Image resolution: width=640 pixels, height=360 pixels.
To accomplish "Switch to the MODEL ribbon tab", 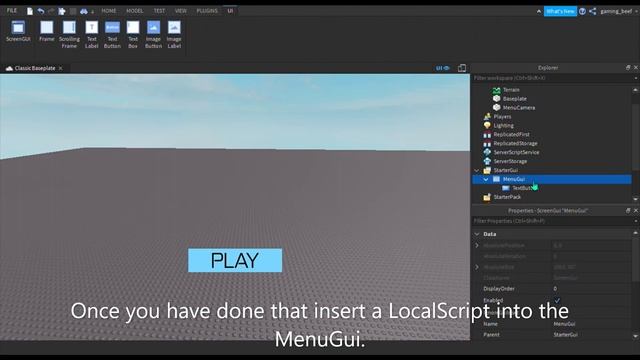I will coord(134,11).
